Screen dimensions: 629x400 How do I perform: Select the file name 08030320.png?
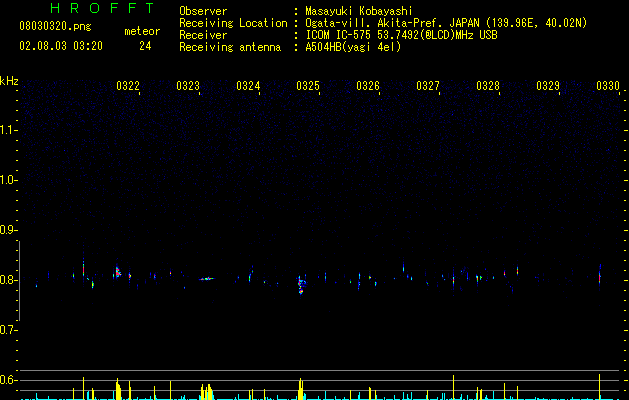click(55, 27)
